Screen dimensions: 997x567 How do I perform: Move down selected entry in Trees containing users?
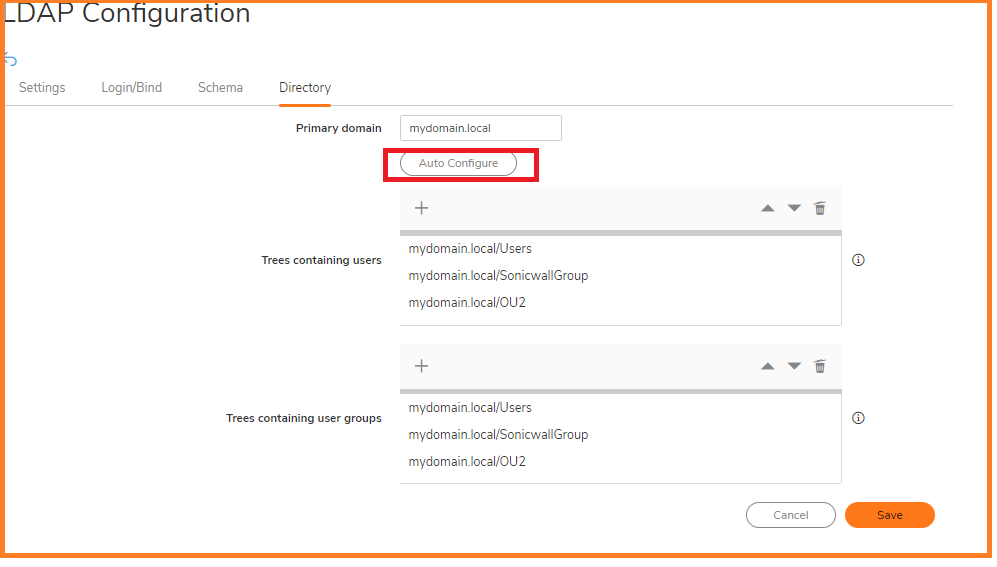pyautogui.click(x=794, y=208)
